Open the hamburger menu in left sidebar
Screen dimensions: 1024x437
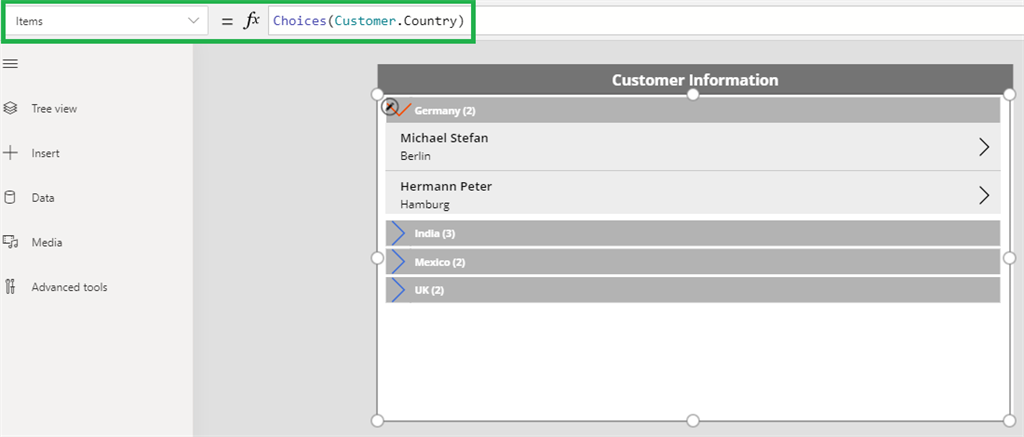coord(10,63)
